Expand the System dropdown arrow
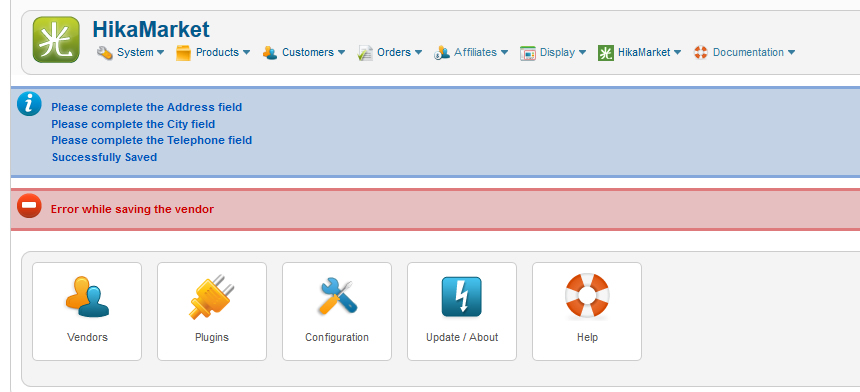Screen dimensions: 860x392 pyautogui.click(x=160, y=53)
